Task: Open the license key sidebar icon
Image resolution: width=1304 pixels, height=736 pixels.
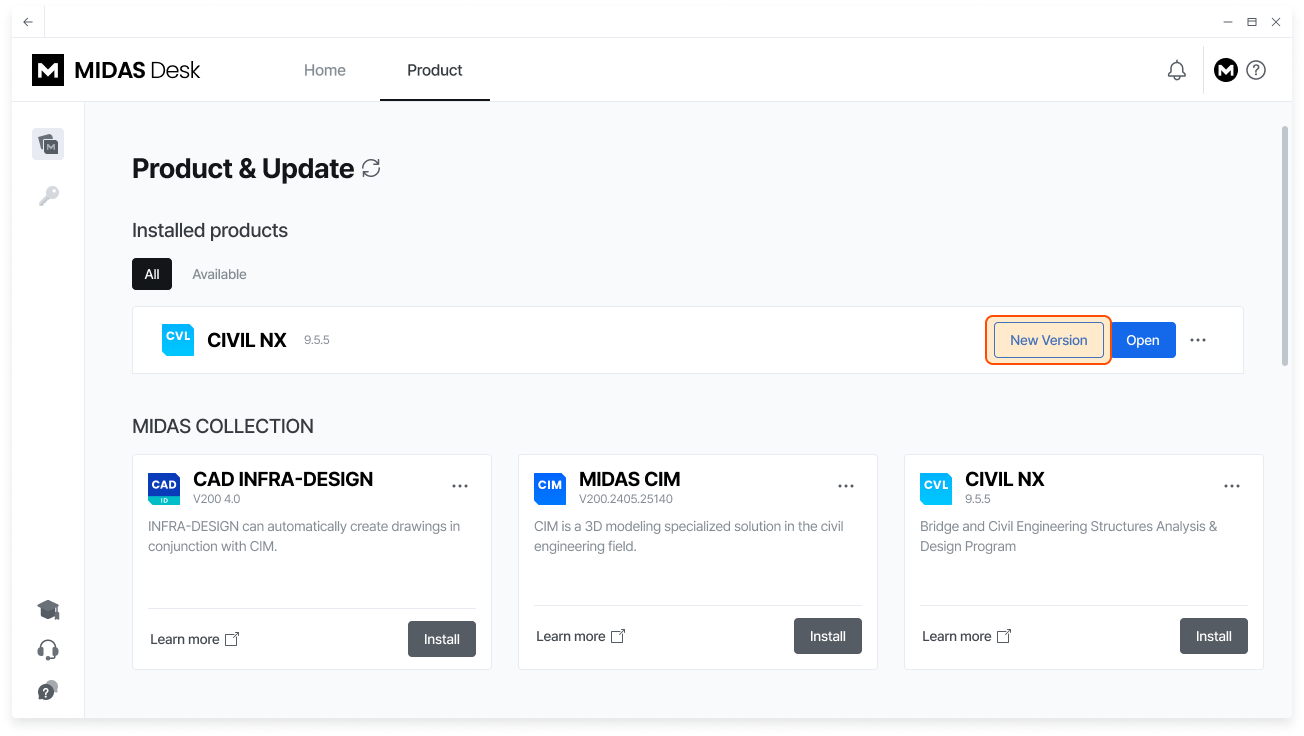Action: tap(48, 196)
